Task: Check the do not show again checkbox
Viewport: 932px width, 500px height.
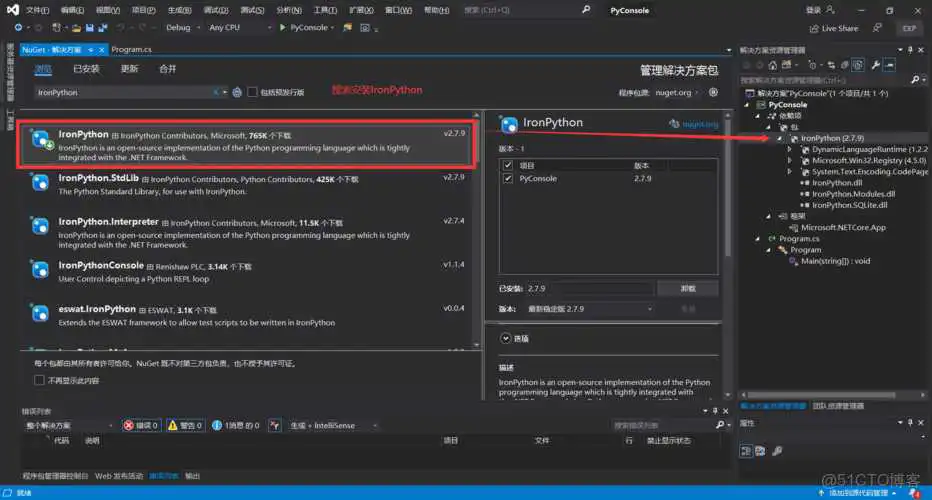Action: pyautogui.click(x=40, y=380)
